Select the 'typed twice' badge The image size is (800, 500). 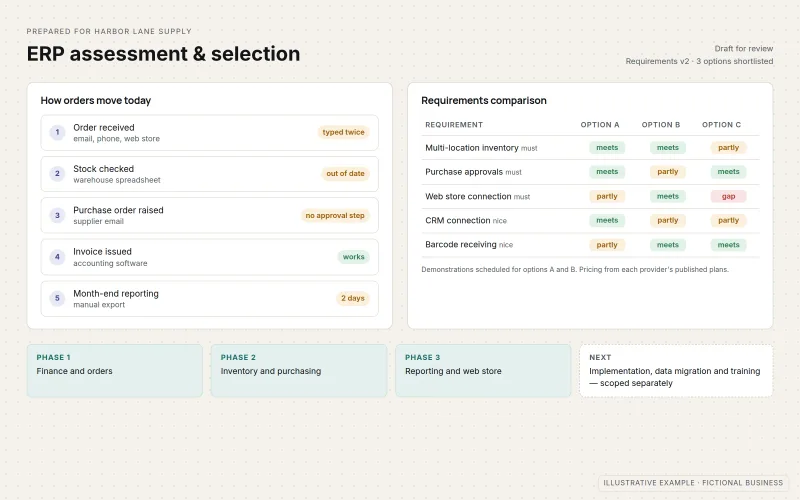click(x=343, y=132)
